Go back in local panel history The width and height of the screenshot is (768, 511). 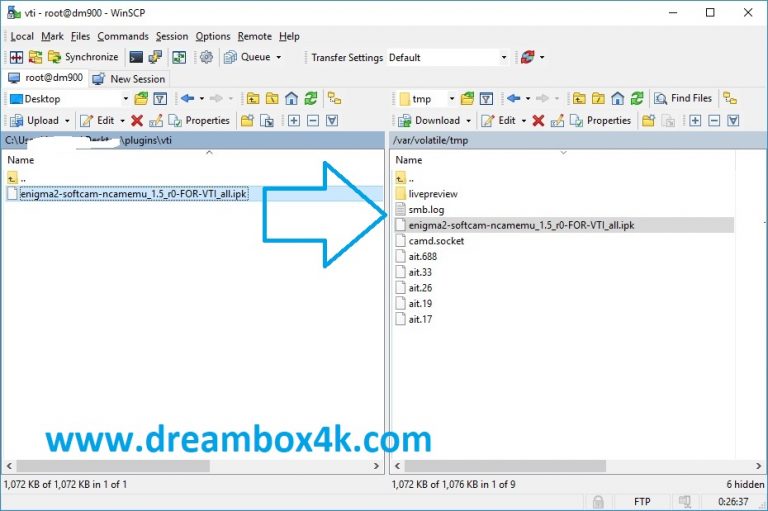187,99
